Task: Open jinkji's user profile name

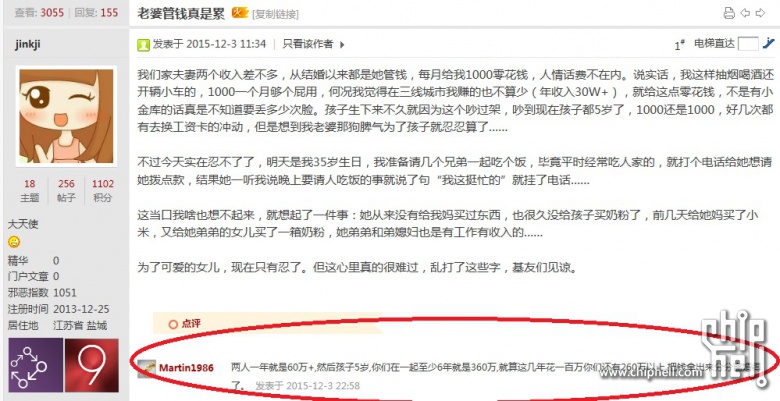Action: 27,44
